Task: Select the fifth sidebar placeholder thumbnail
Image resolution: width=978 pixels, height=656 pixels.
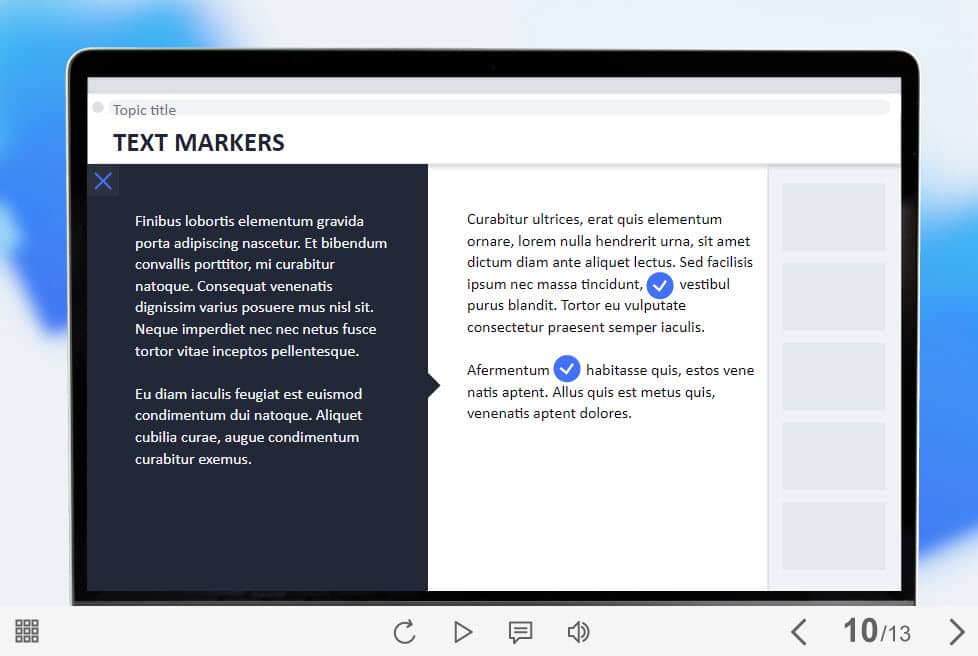Action: [833, 536]
